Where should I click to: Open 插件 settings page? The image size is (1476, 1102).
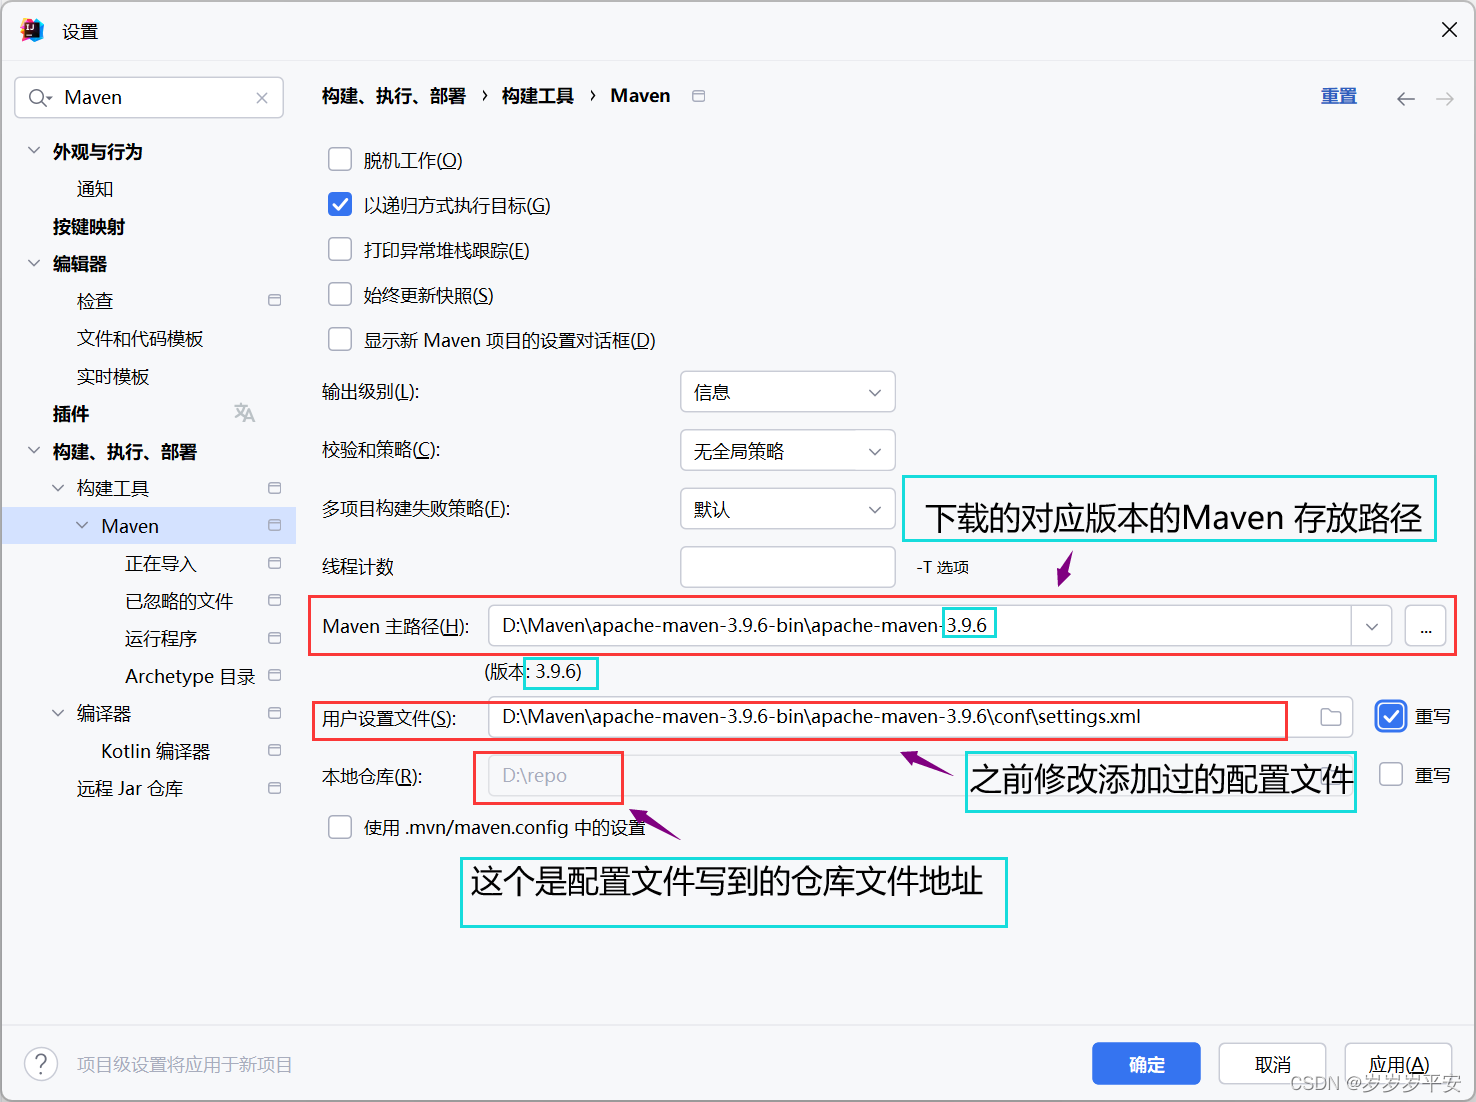pyautogui.click(x=71, y=414)
